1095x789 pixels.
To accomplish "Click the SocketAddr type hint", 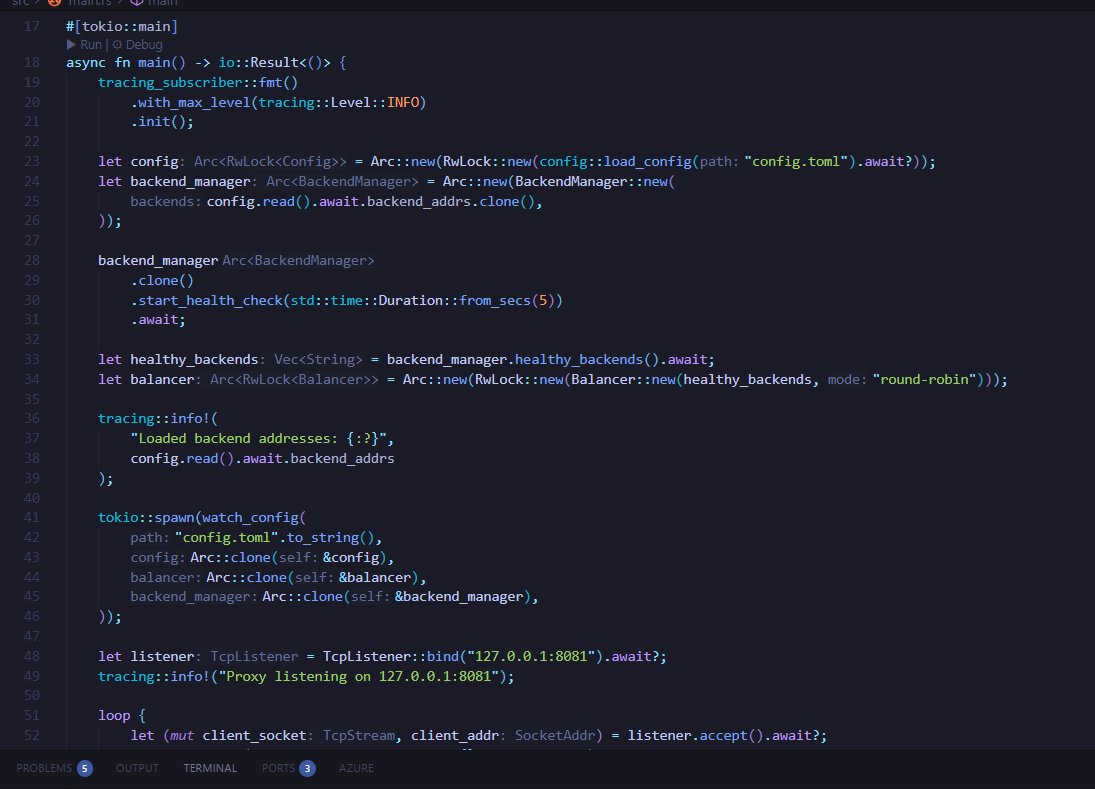I will coord(555,735).
